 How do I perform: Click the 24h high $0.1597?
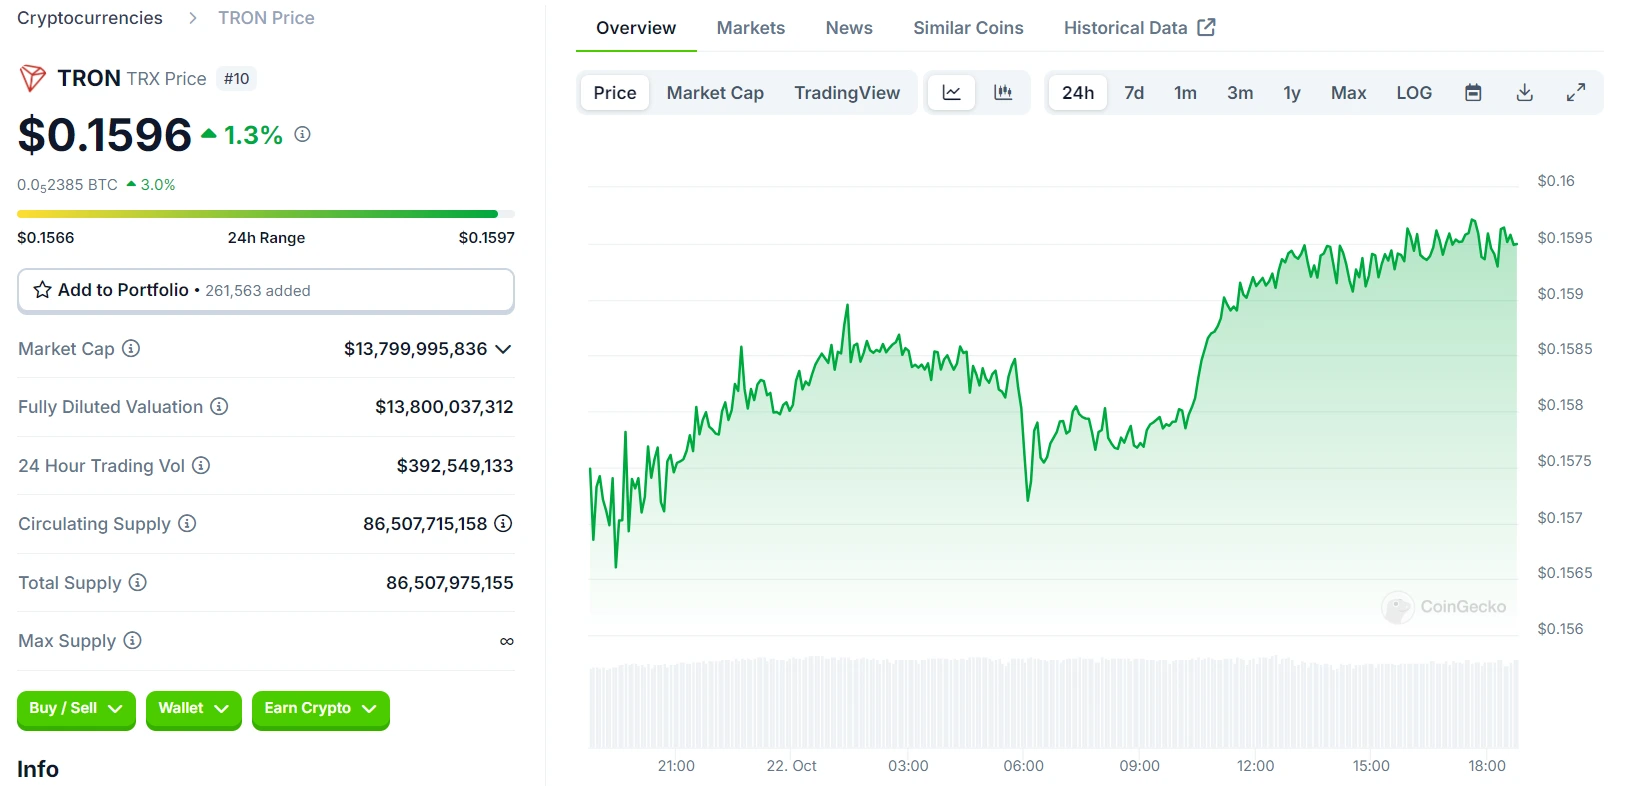pos(487,237)
